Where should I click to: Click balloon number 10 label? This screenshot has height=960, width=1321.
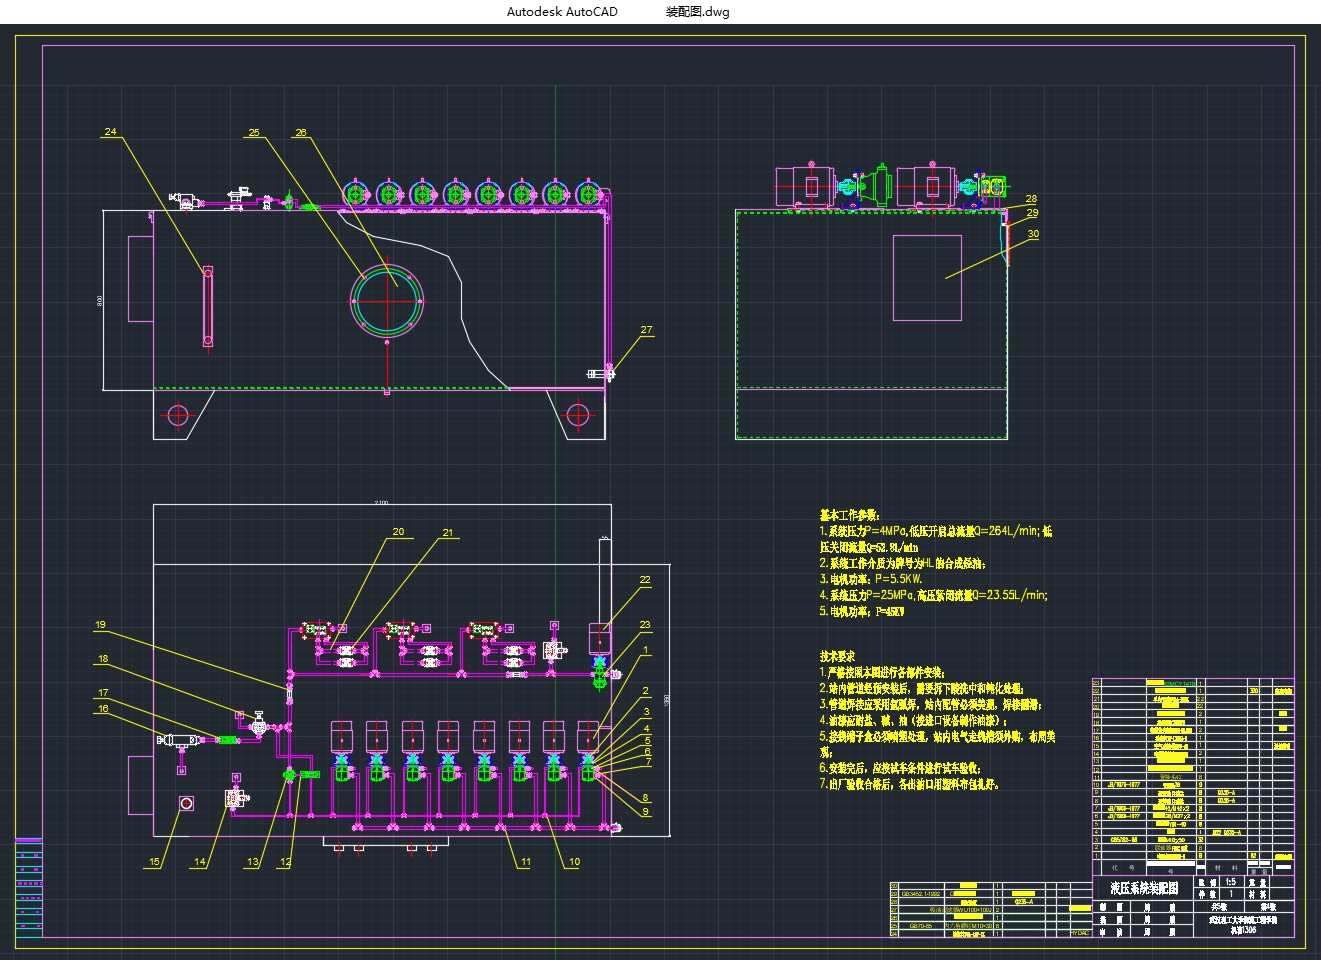(x=574, y=862)
